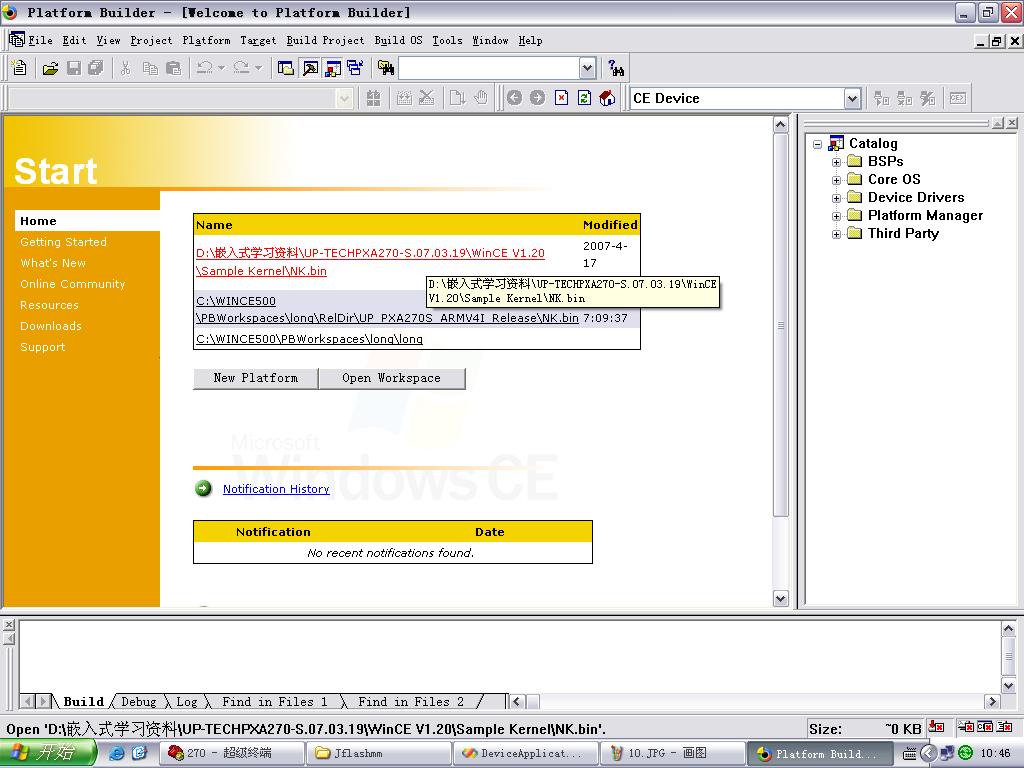
Task: Click the Redo arrow icon
Action: point(241,68)
